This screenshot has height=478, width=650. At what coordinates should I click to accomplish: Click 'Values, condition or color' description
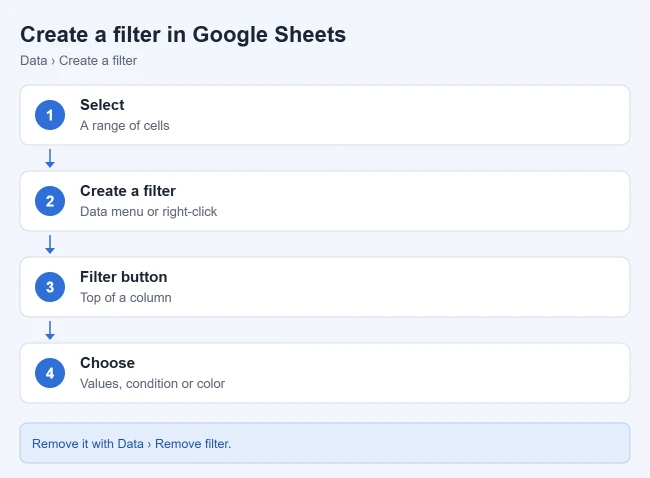pos(153,383)
